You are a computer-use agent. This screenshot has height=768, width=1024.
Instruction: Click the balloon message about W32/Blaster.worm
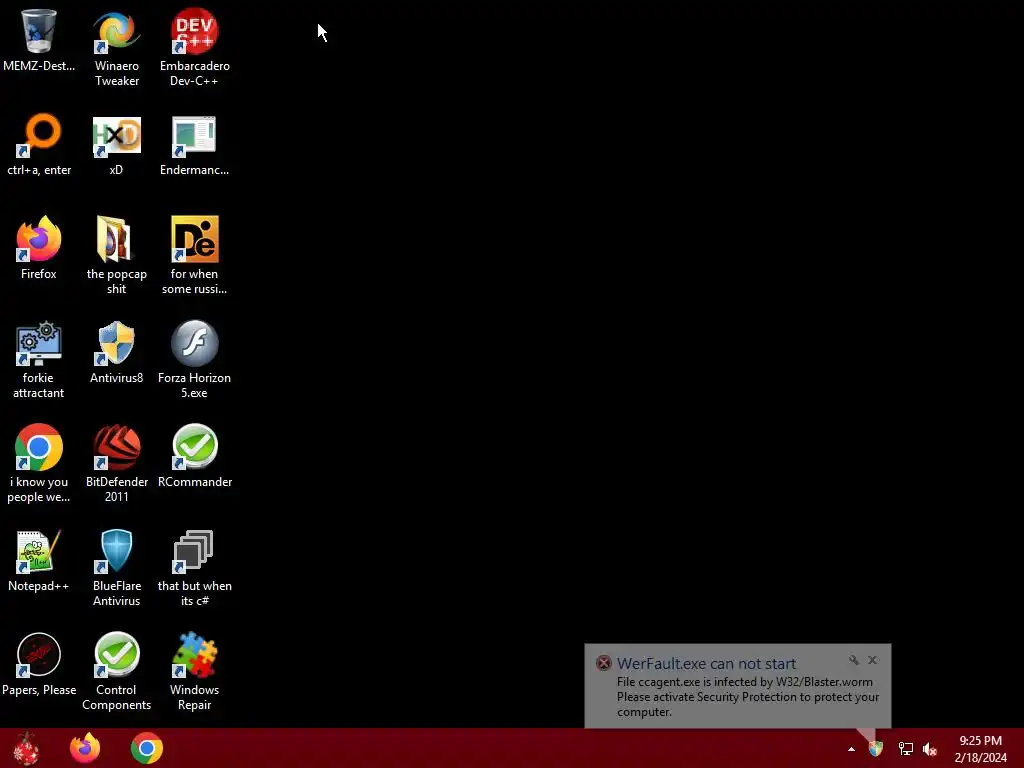(x=748, y=697)
